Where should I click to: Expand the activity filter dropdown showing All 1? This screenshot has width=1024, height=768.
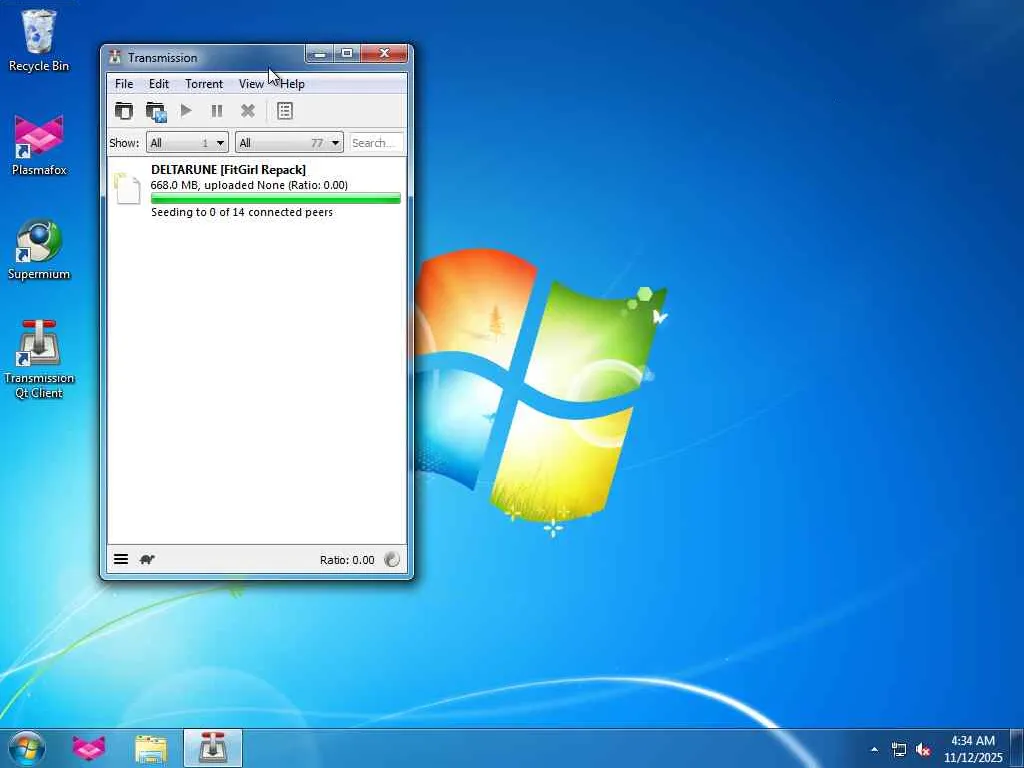187,142
